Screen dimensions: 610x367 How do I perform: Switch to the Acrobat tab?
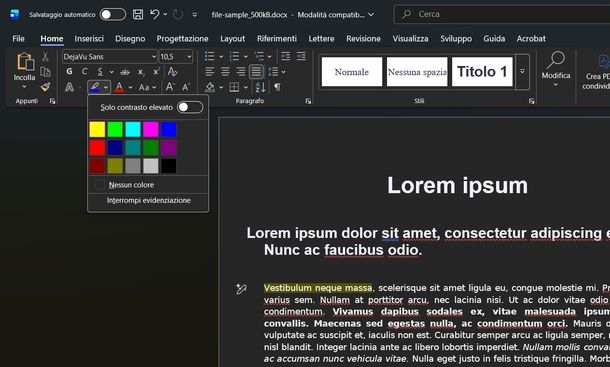tap(531, 39)
